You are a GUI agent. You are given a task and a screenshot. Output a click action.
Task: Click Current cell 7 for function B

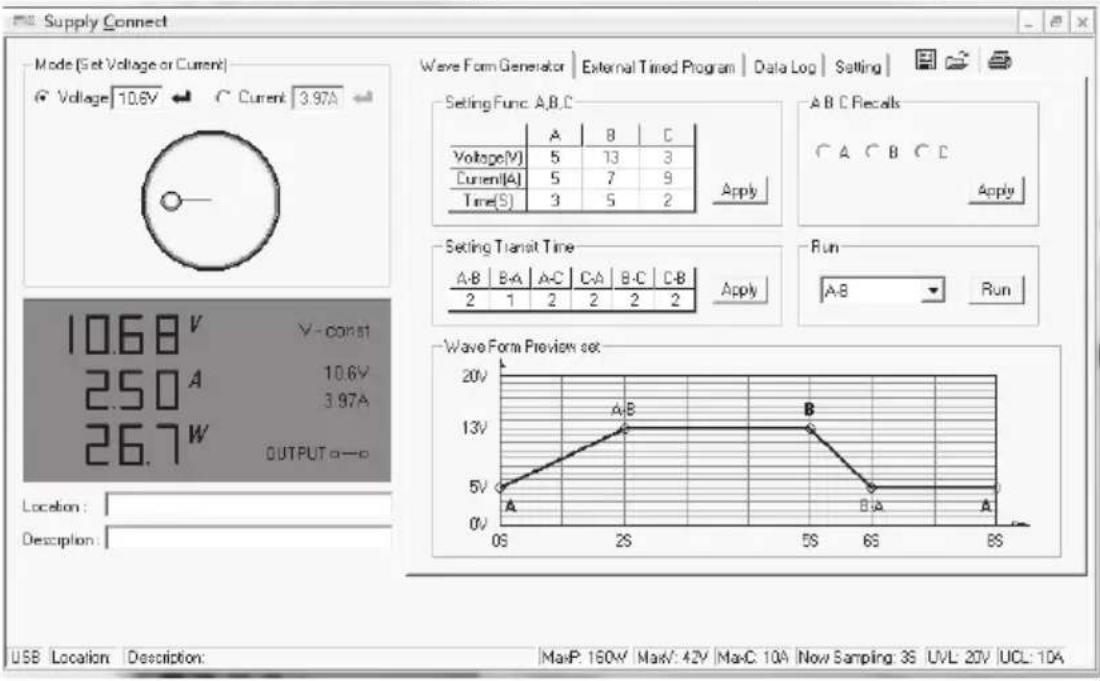click(610, 179)
